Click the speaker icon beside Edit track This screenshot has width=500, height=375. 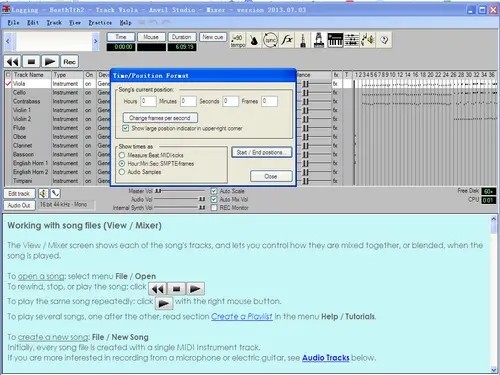[x=43, y=193]
